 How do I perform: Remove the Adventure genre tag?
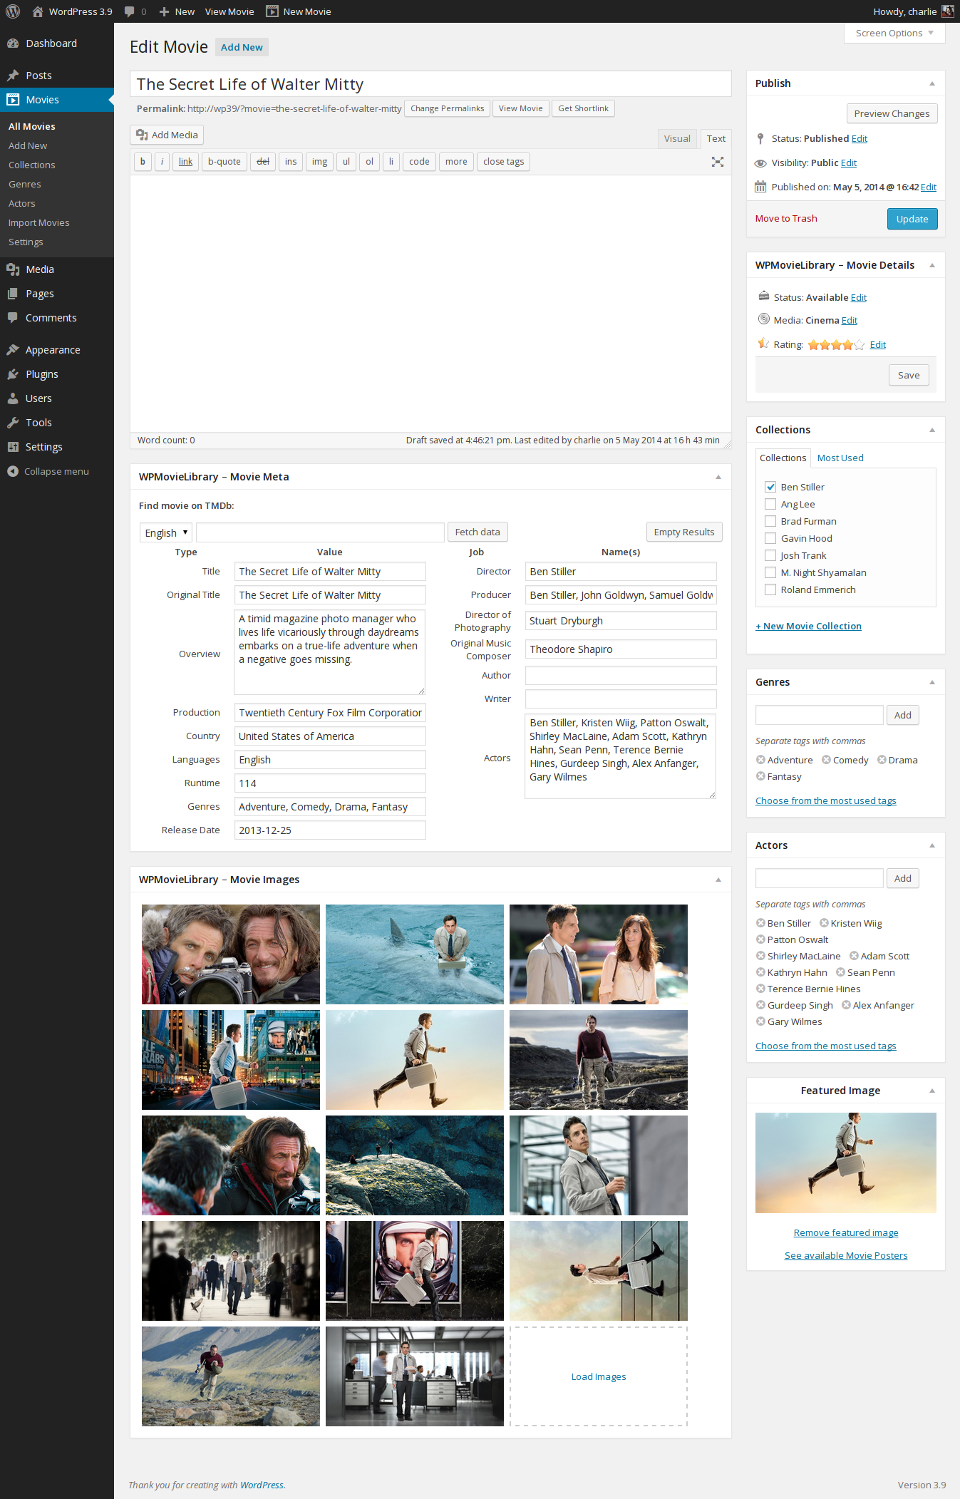(x=761, y=760)
